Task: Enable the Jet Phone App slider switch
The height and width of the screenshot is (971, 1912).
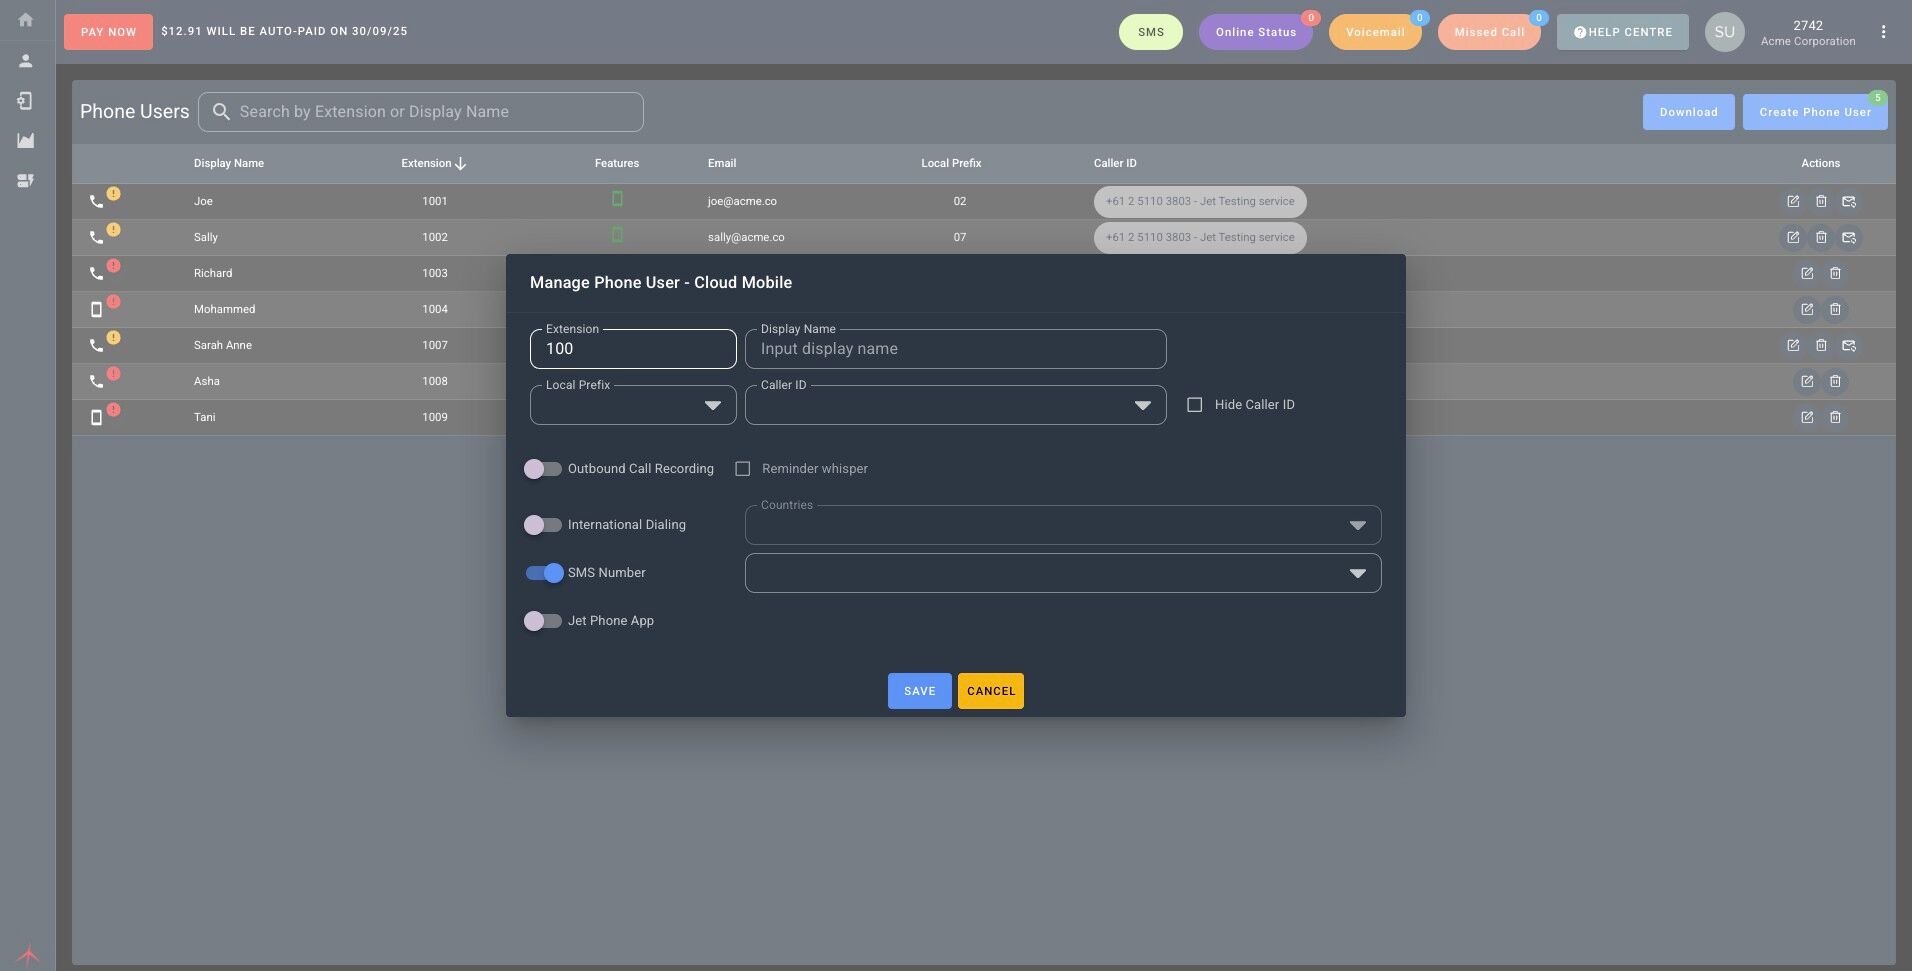Action: coord(543,621)
